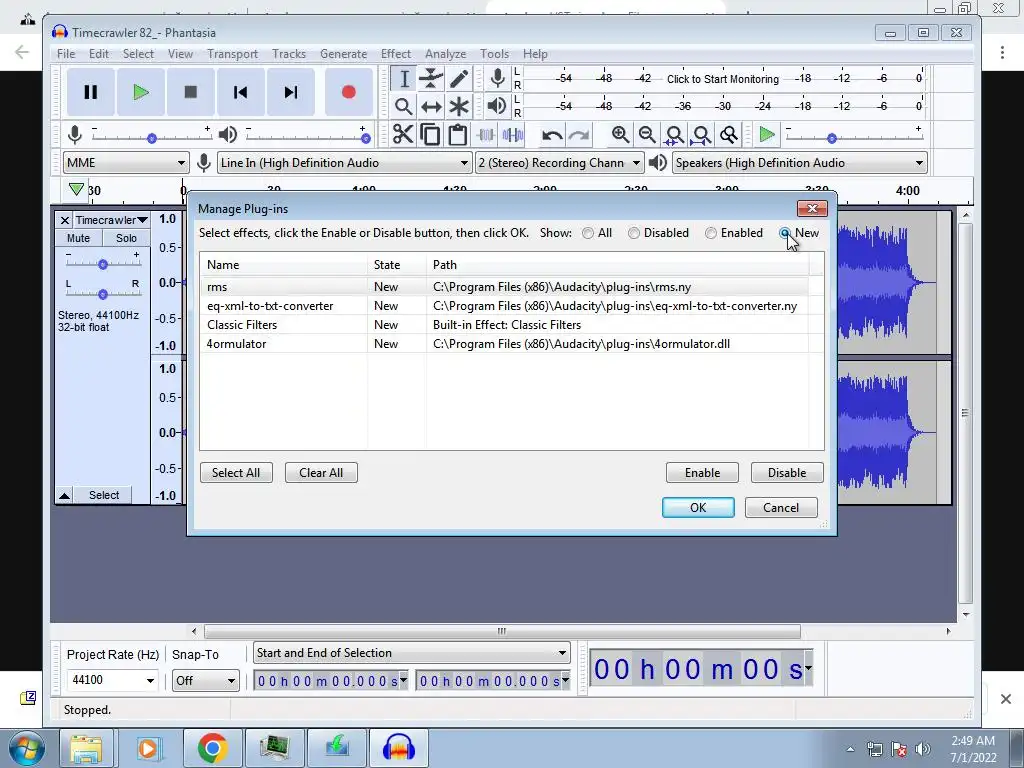Click Fit Project to Width icon

pyautogui.click(x=701, y=135)
